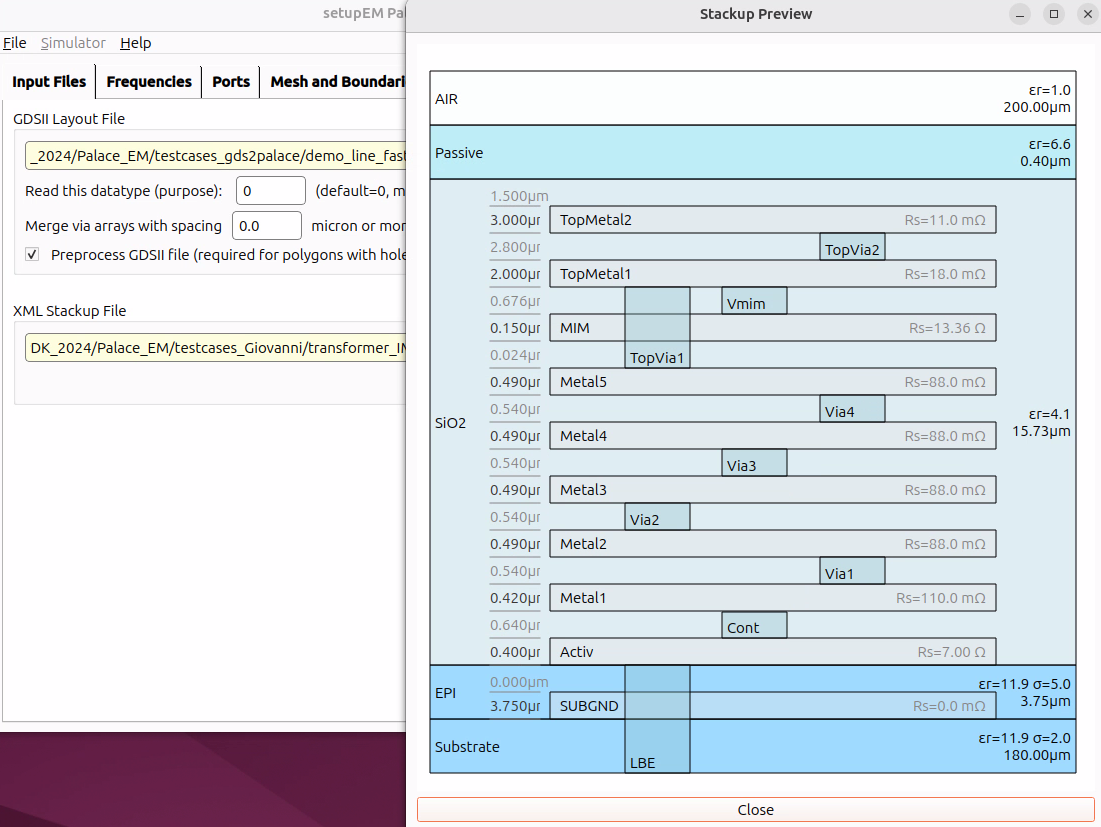This screenshot has width=1101, height=827.
Task: Click the Rs=18.0 mΩ value
Action: click(945, 274)
